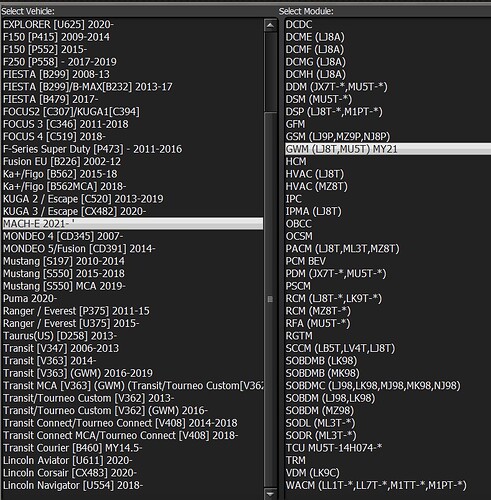Select TCU MU5T-14H074-* module
This screenshot has height=500, width=491.
(x=334, y=448)
